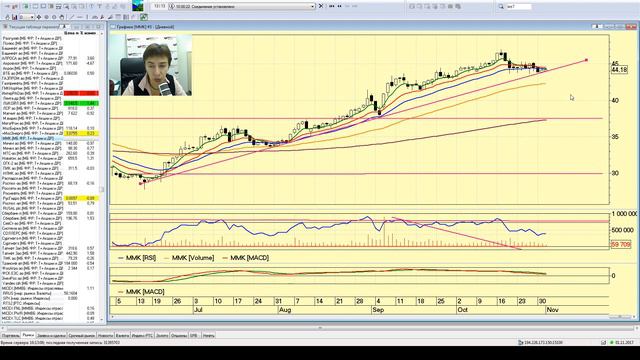The image size is (640, 360).
Task: Open the Индексы РТС tab
Action: click(x=142, y=336)
